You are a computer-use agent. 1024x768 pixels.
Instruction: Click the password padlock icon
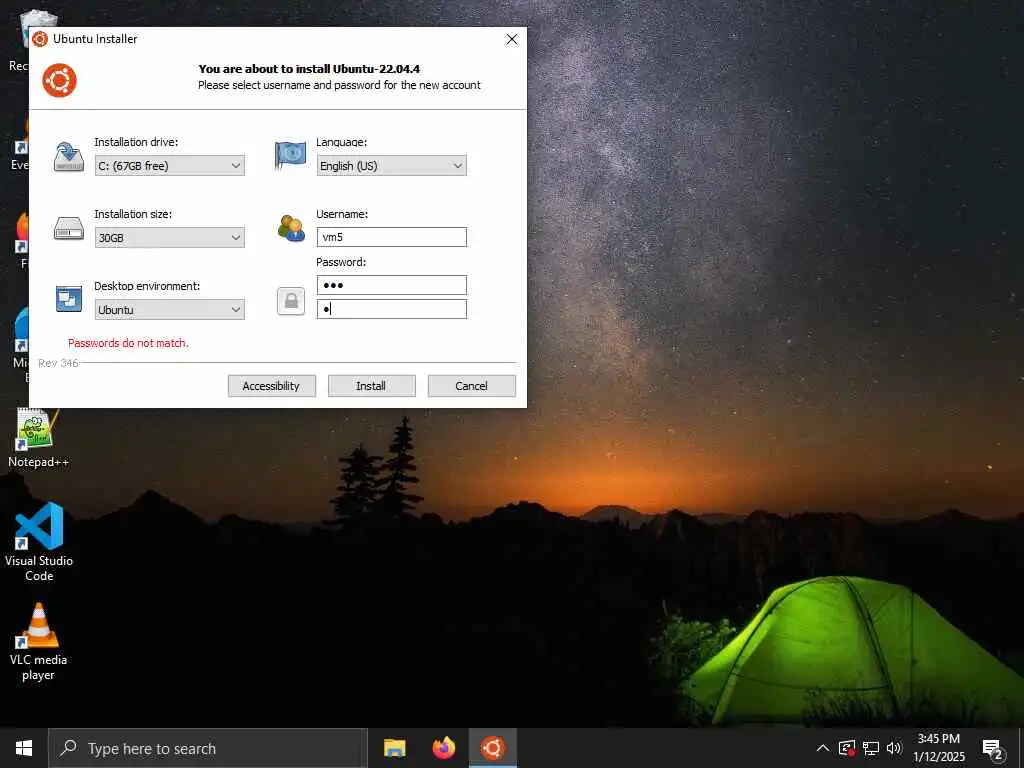291,301
